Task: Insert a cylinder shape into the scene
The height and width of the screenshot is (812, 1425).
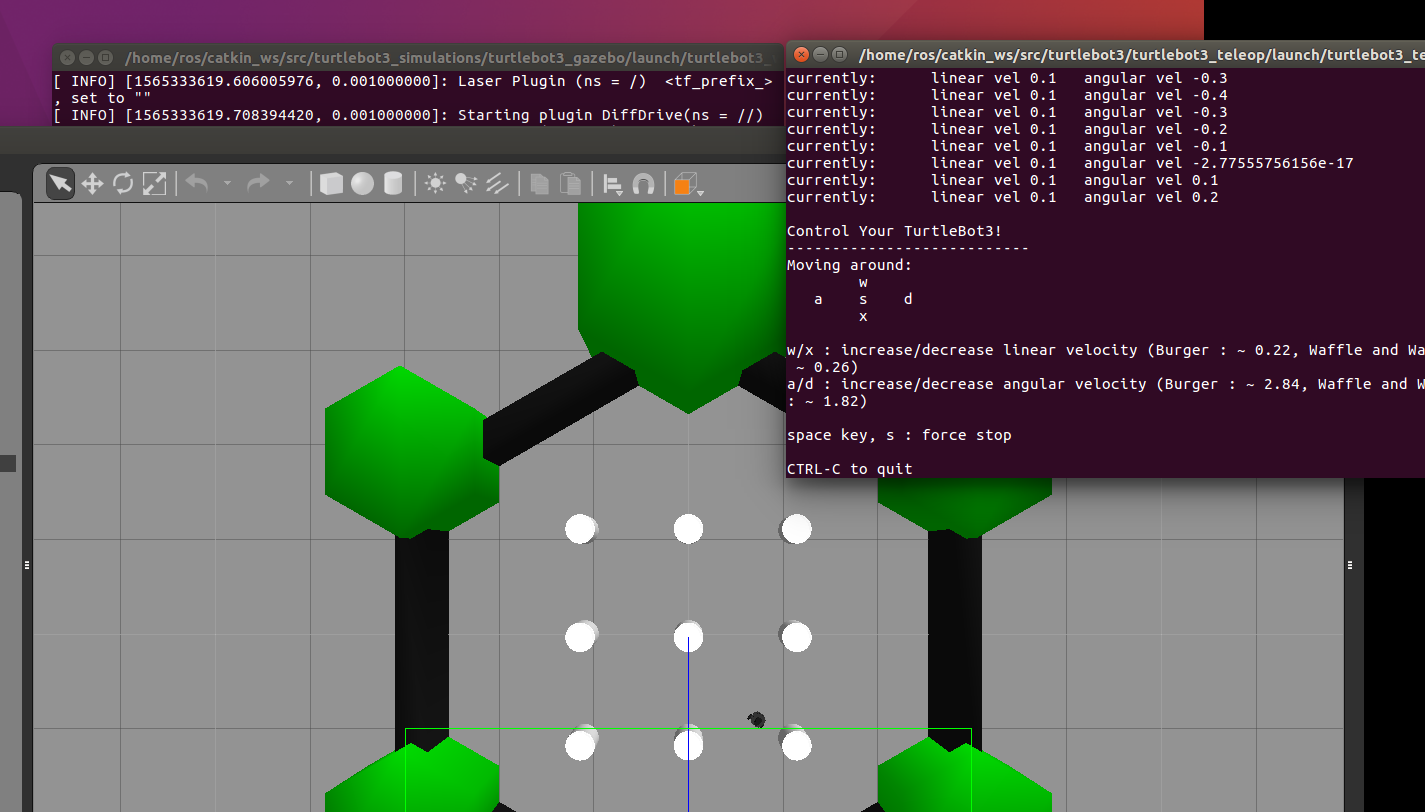Action: pyautogui.click(x=391, y=183)
